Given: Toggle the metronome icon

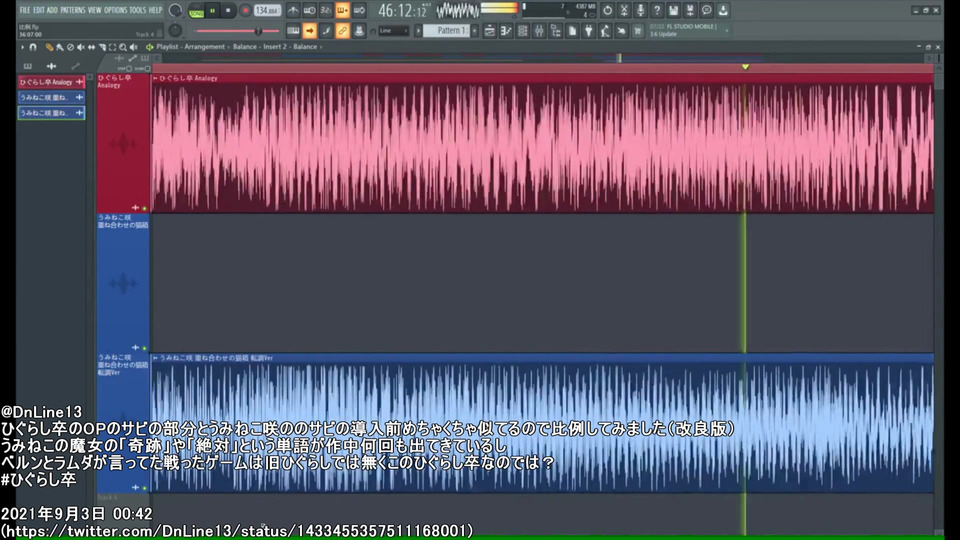Looking at the screenshot, I should [x=293, y=10].
